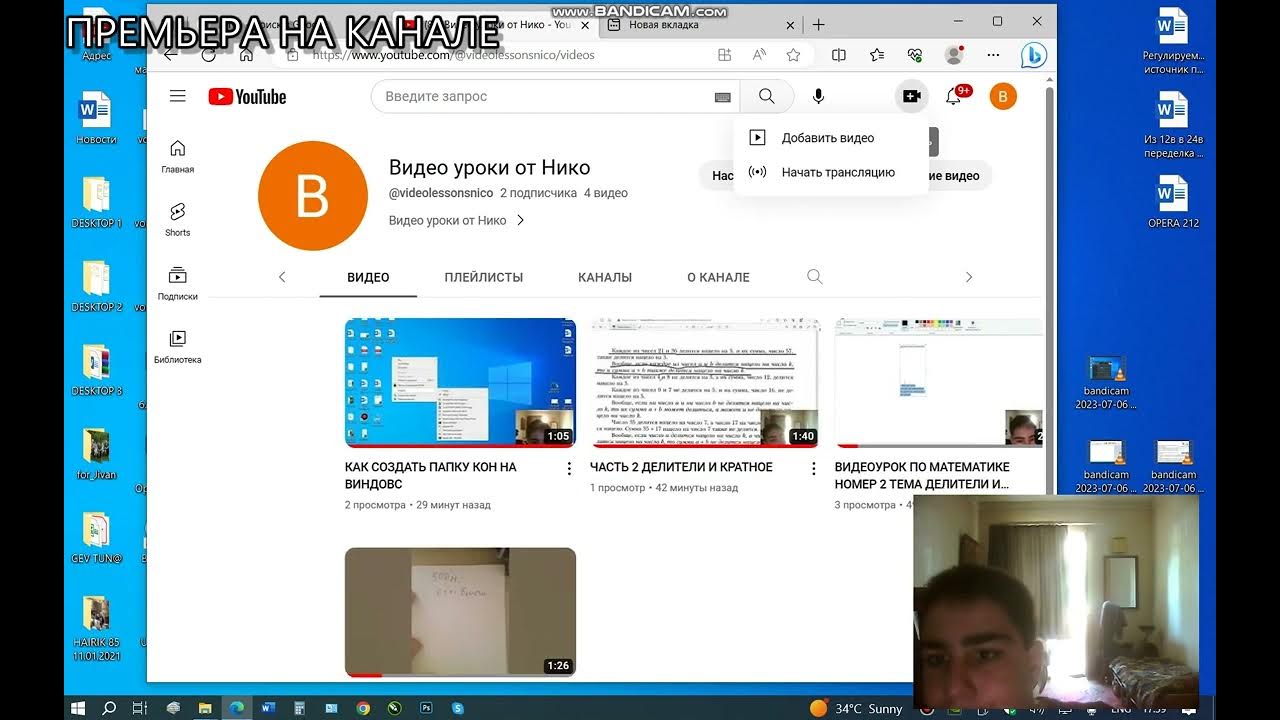Click the browser page vertical scrollbar
This screenshot has height=720, width=1280.
(x=1050, y=290)
